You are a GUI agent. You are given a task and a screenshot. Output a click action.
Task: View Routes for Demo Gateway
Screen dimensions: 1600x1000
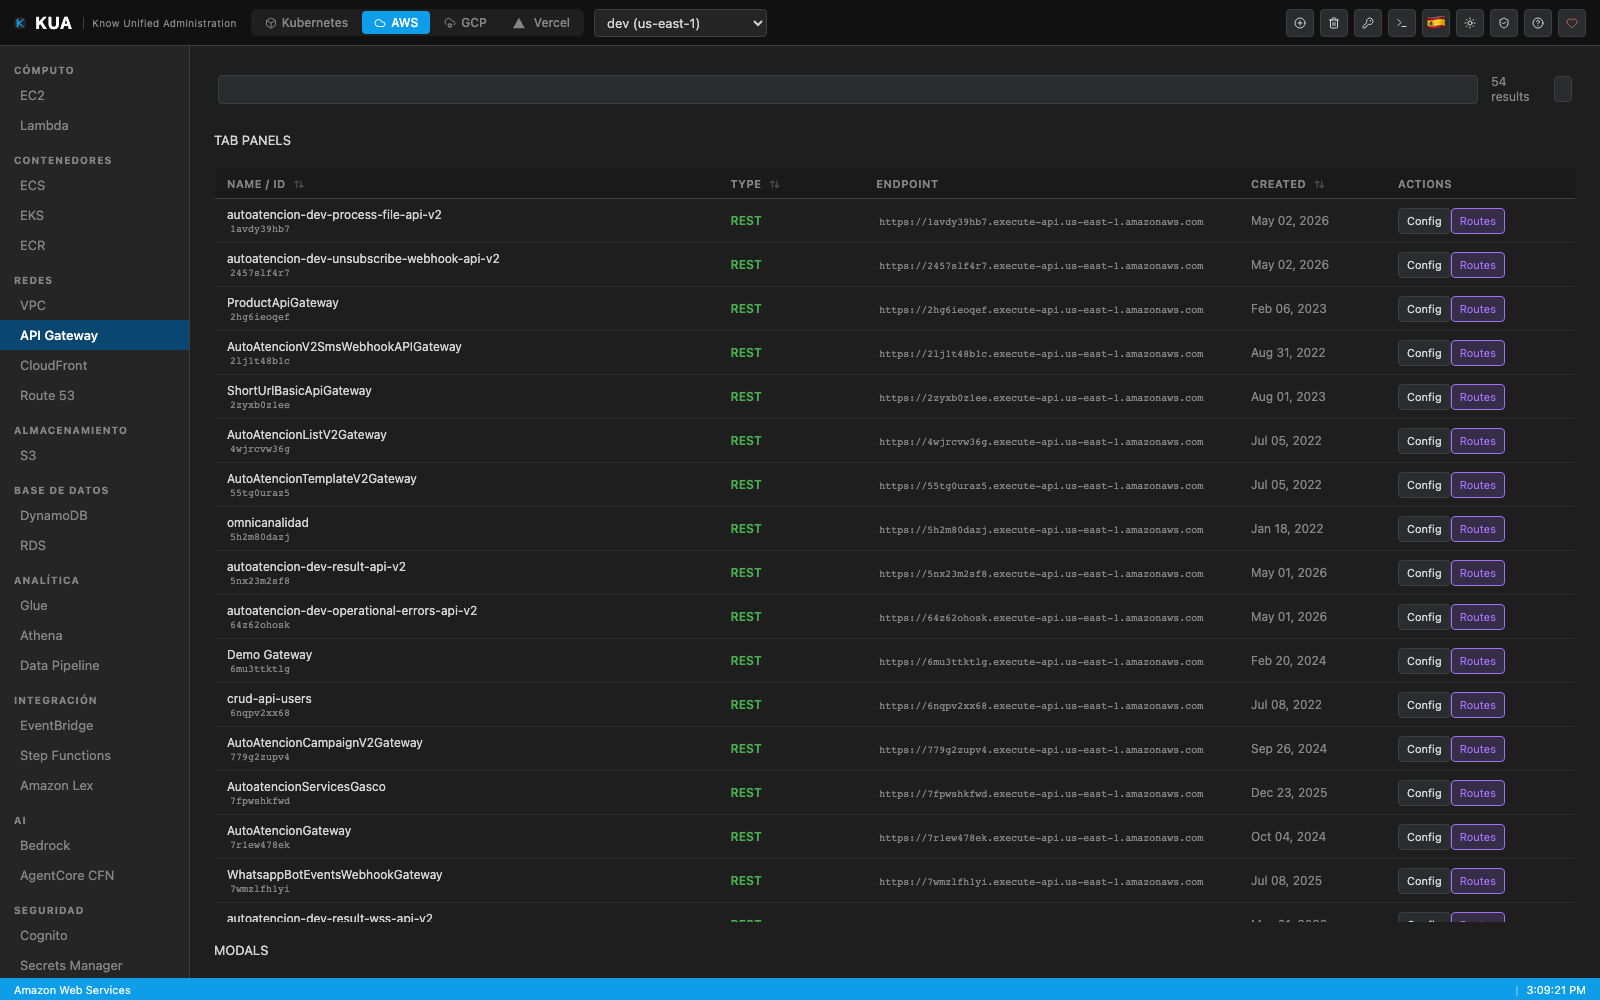(1477, 661)
